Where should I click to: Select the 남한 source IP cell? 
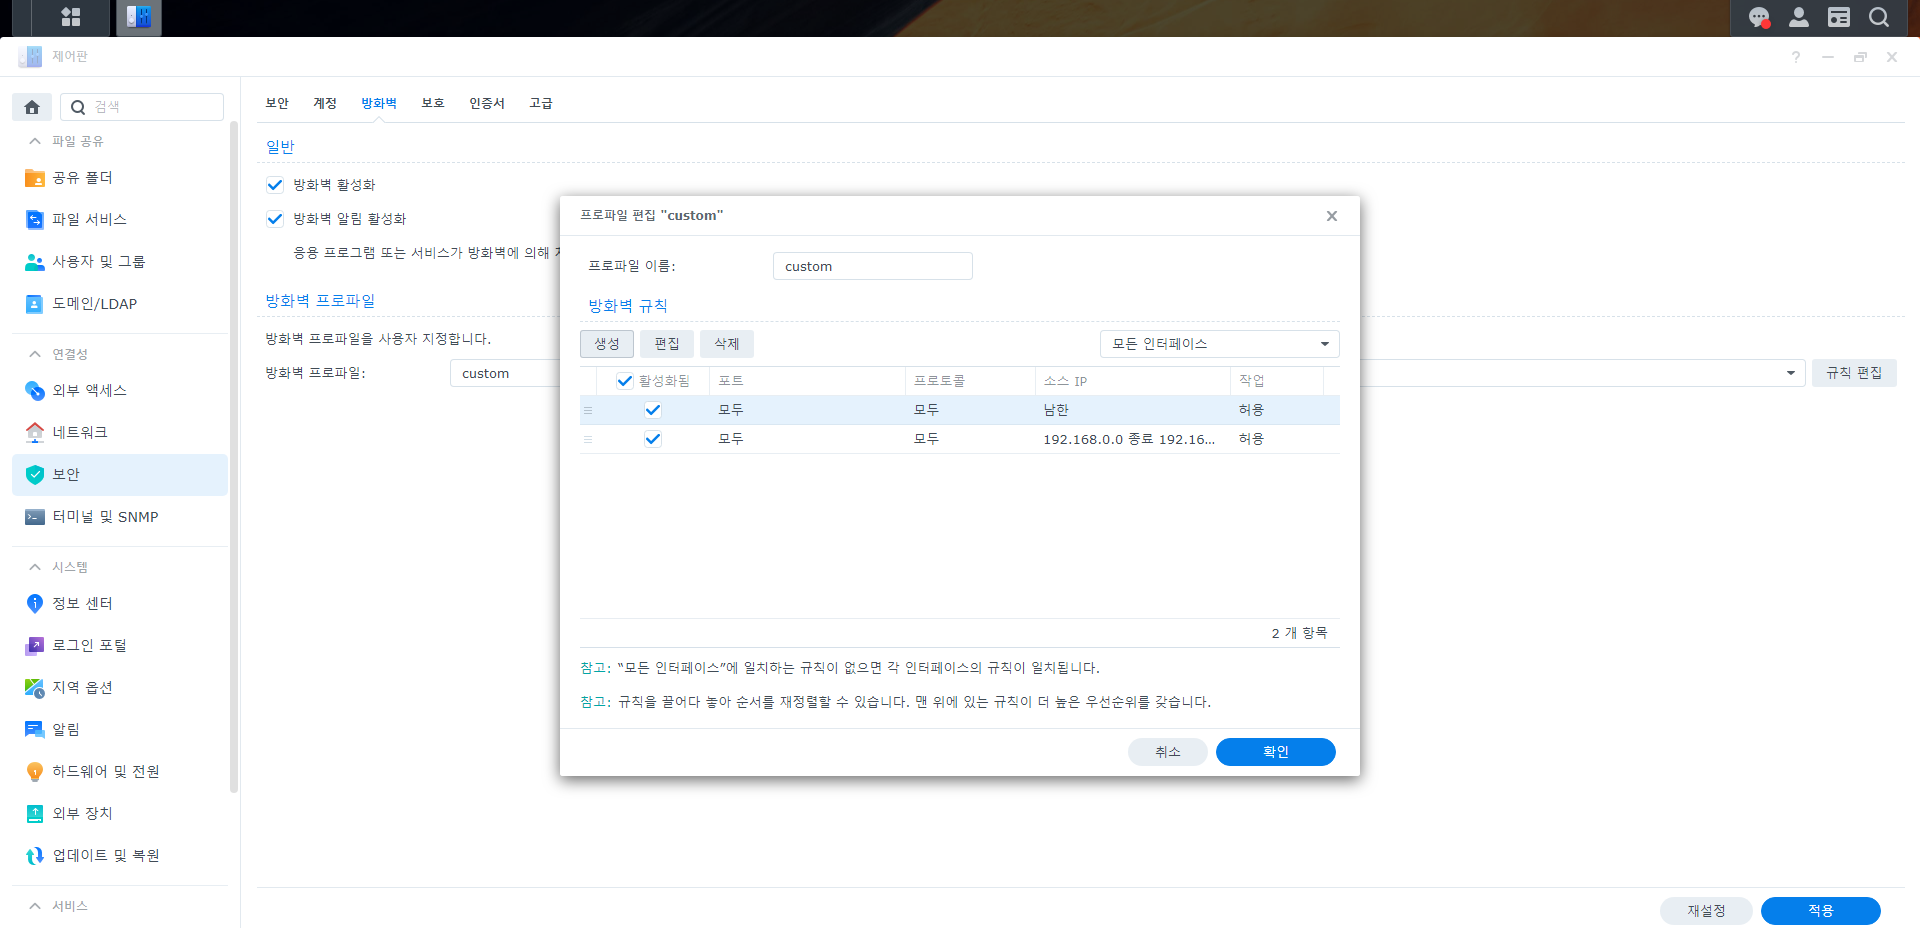coord(1132,410)
